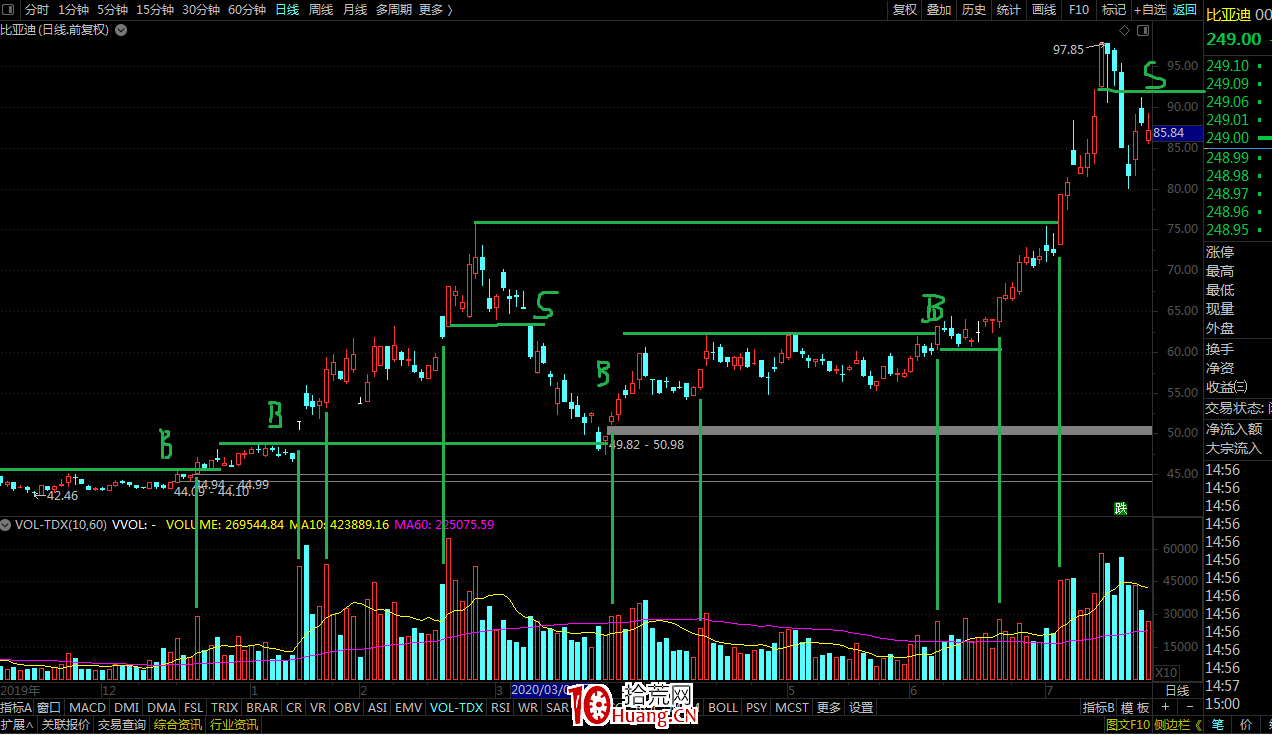
Task: Click the 统计 statistics button
Action: click(1009, 9)
